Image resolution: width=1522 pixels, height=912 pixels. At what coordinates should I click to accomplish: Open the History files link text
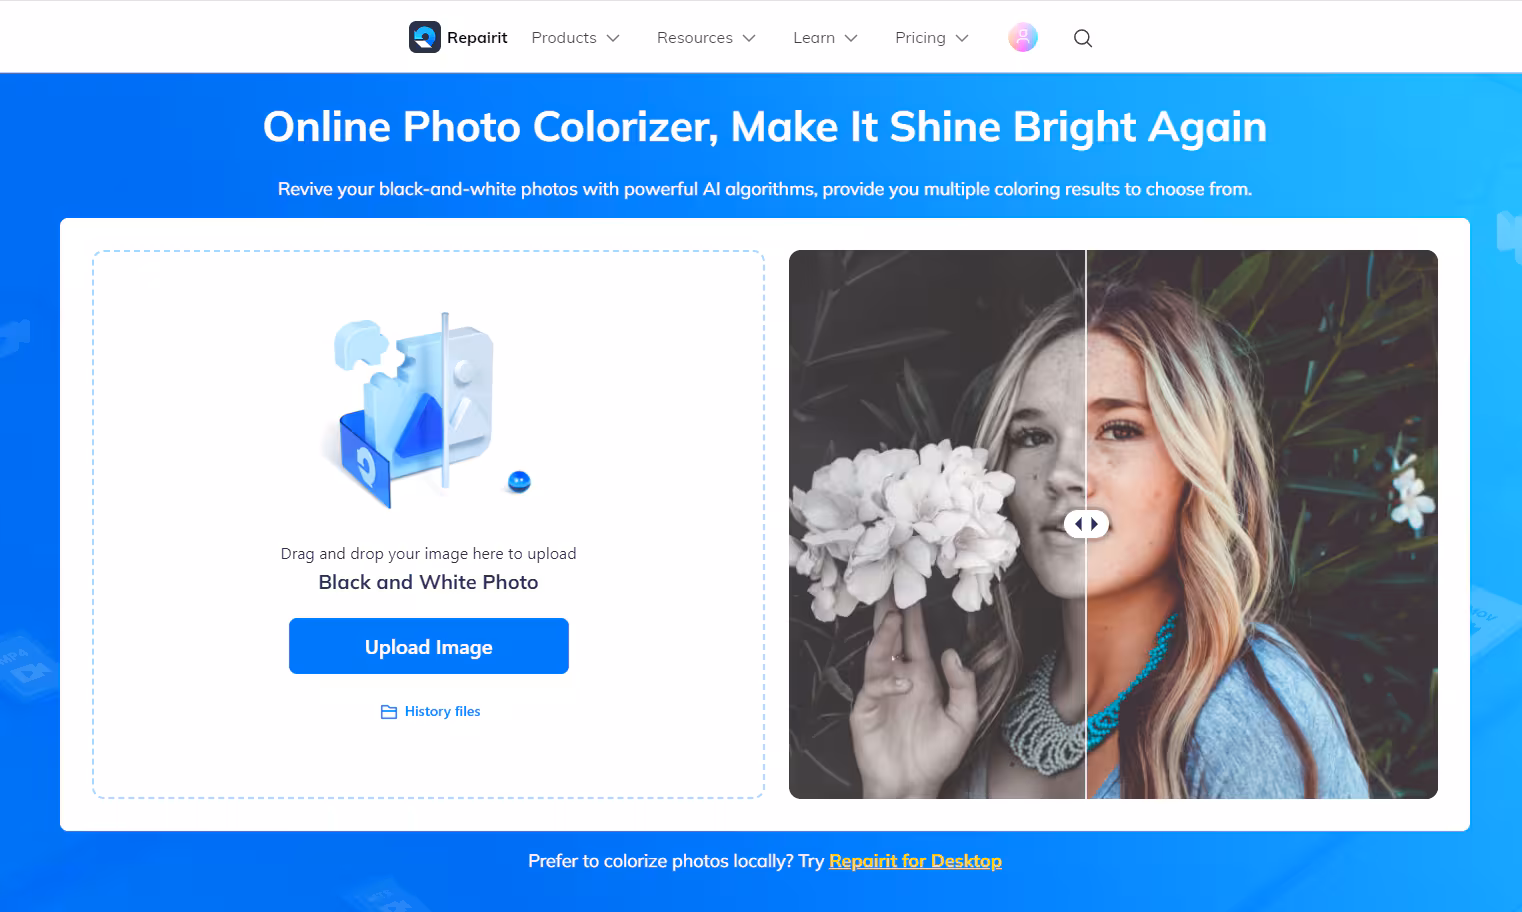[x=442, y=712]
